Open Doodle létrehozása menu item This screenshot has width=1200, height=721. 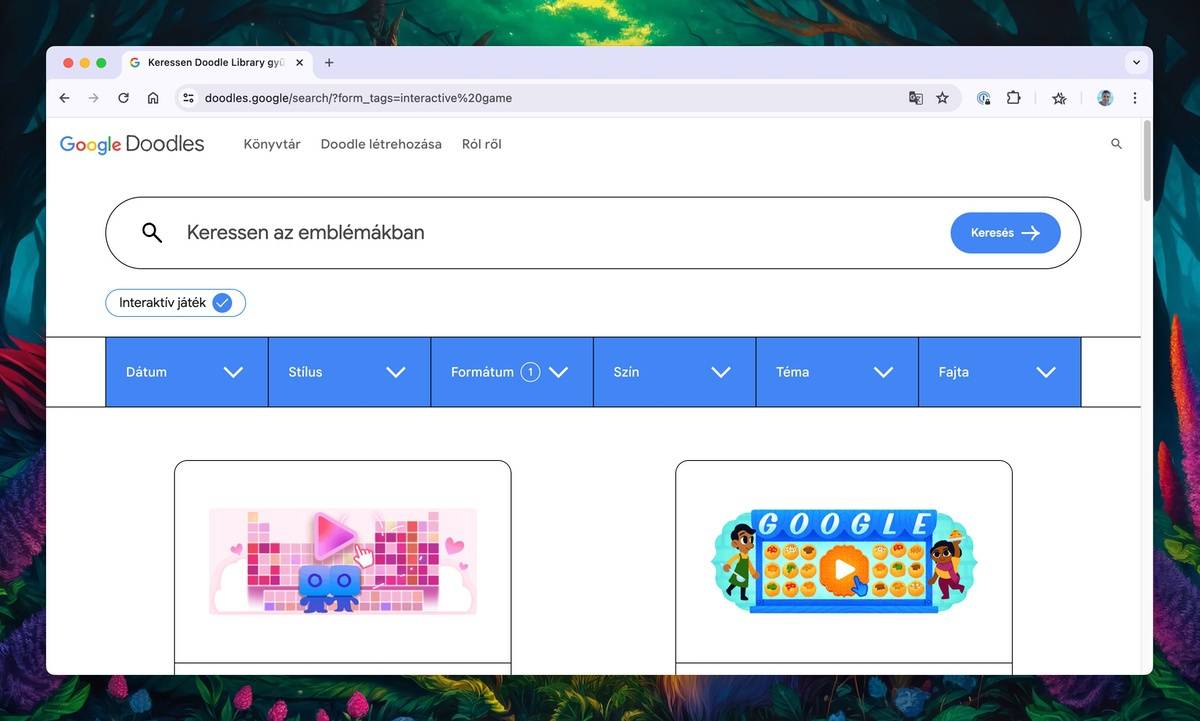(381, 144)
